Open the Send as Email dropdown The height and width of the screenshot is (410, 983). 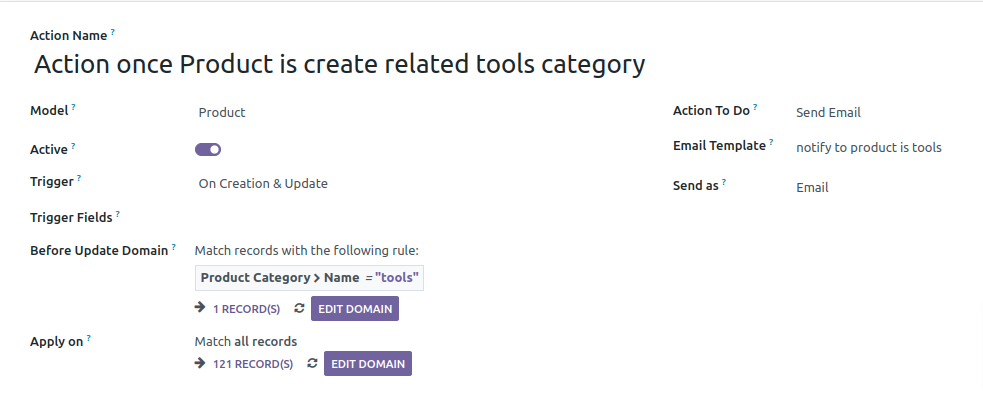point(812,187)
